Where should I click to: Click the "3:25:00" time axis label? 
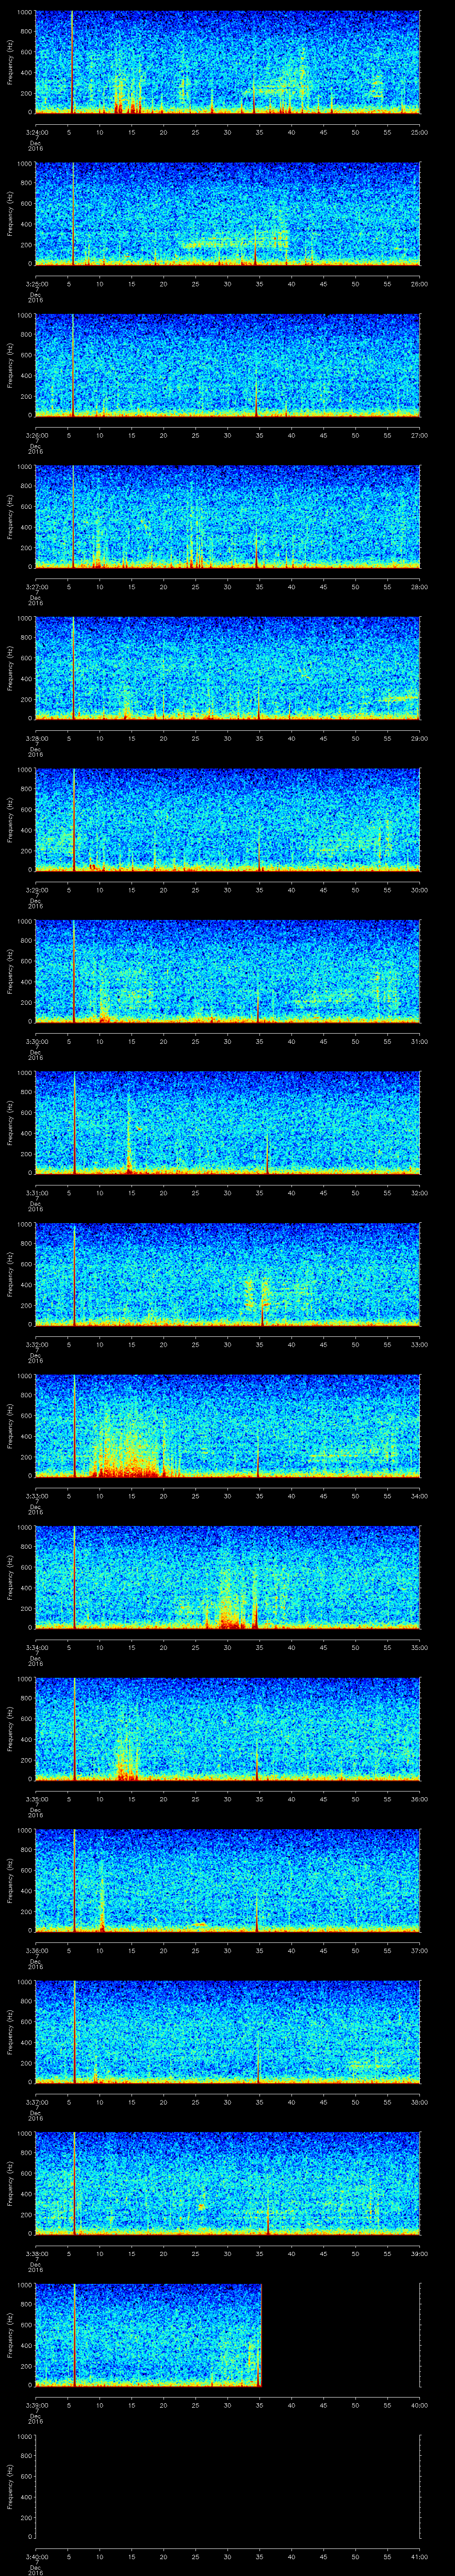tap(37, 284)
